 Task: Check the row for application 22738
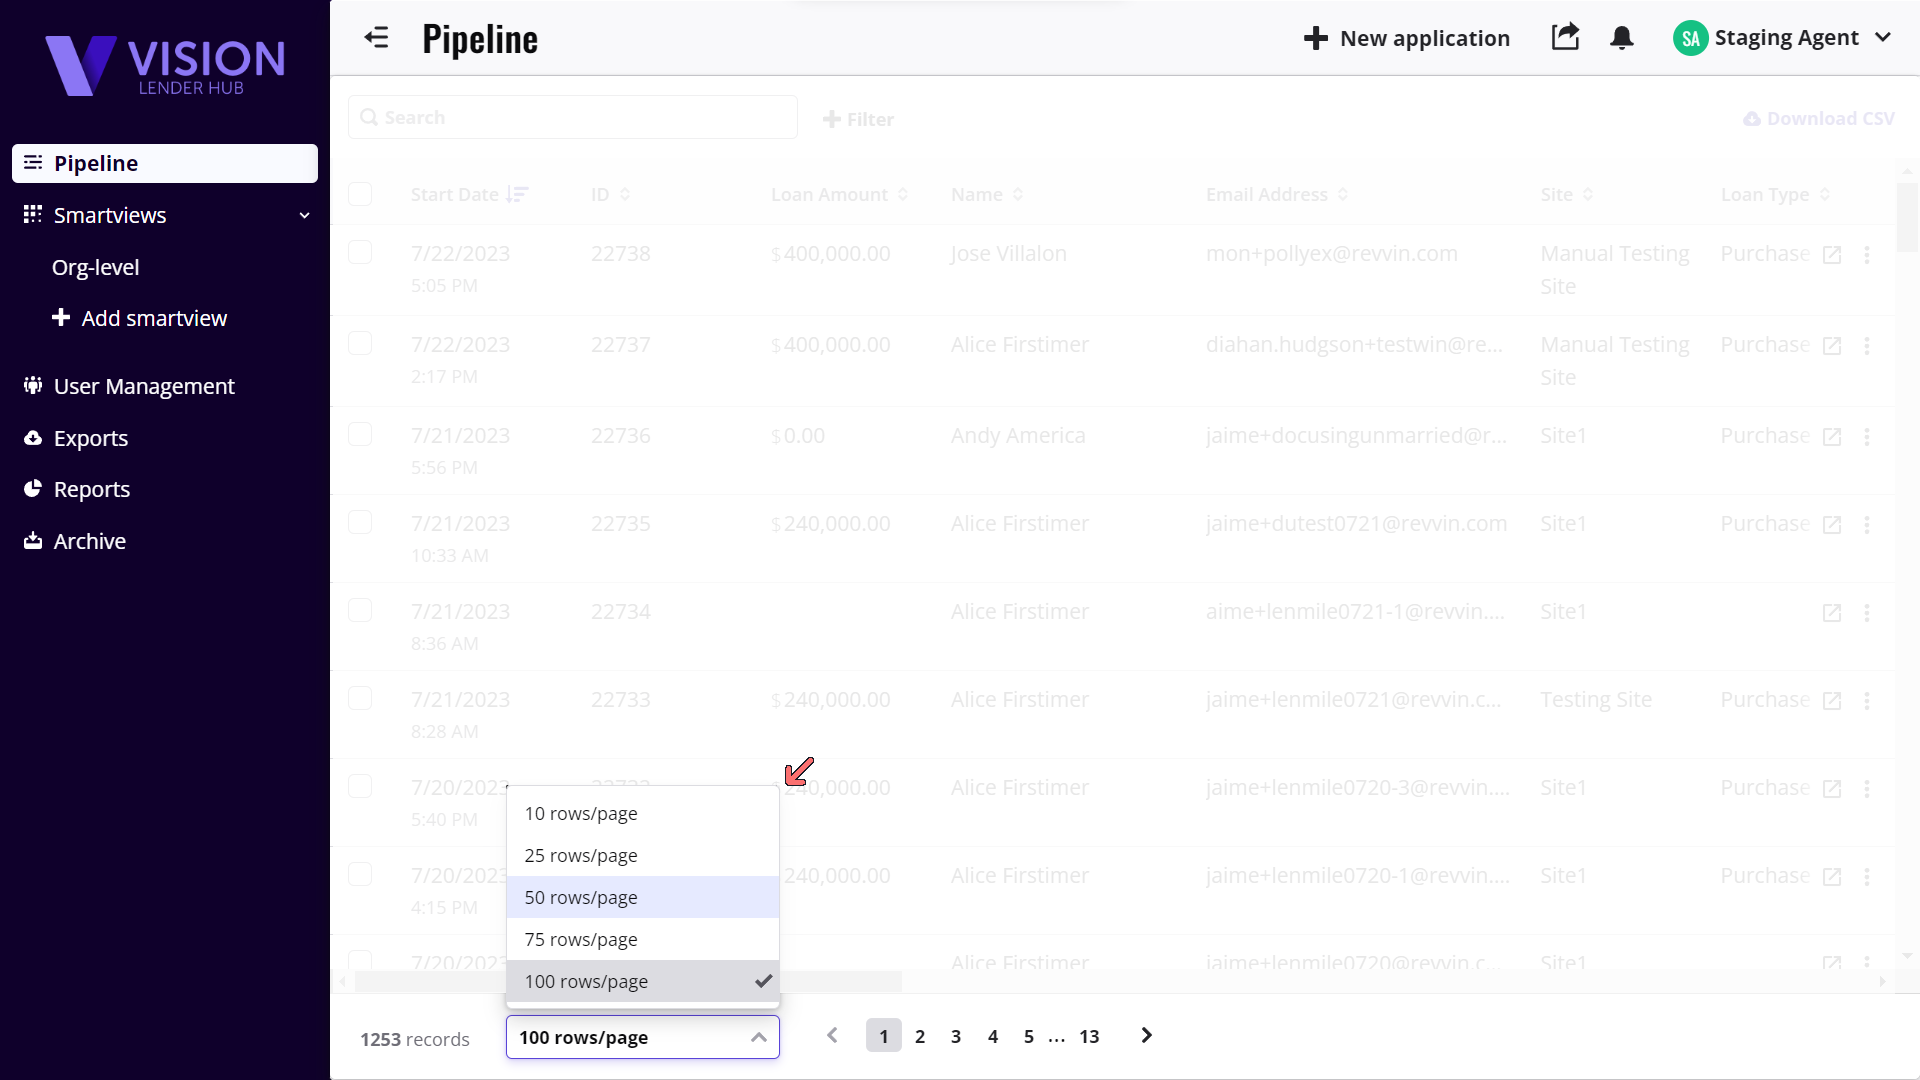pos(360,253)
